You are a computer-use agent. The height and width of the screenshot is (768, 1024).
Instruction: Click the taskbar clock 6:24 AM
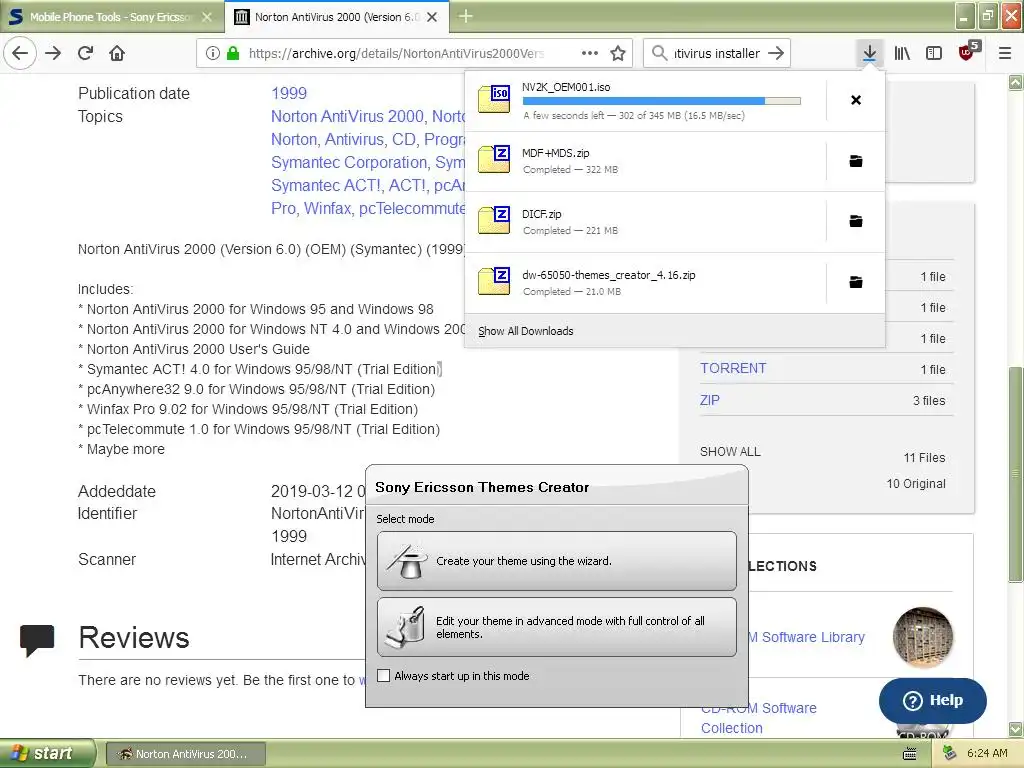987,753
